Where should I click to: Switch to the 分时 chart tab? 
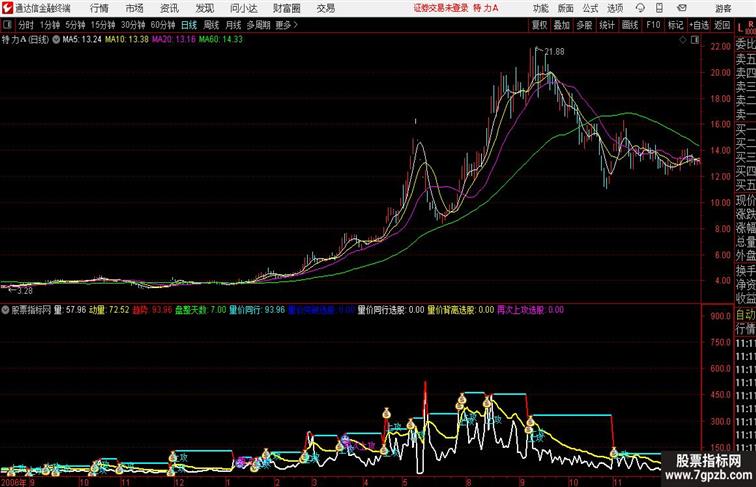26,25
